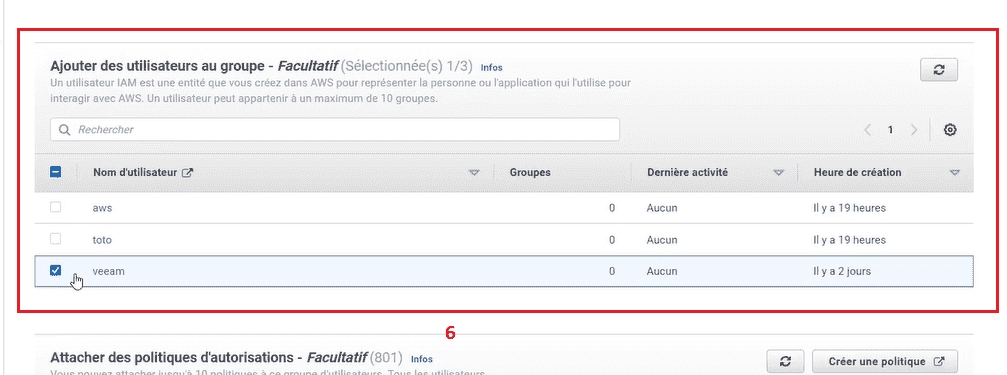Refresh the users list with the reload icon
The width and height of the screenshot is (1007, 375).
[939, 70]
